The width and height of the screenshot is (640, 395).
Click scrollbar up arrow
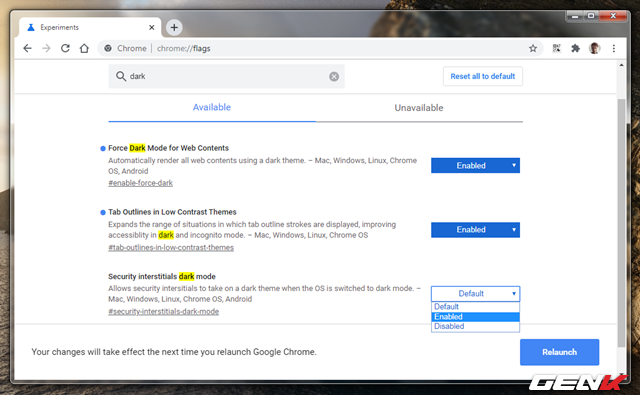point(621,65)
